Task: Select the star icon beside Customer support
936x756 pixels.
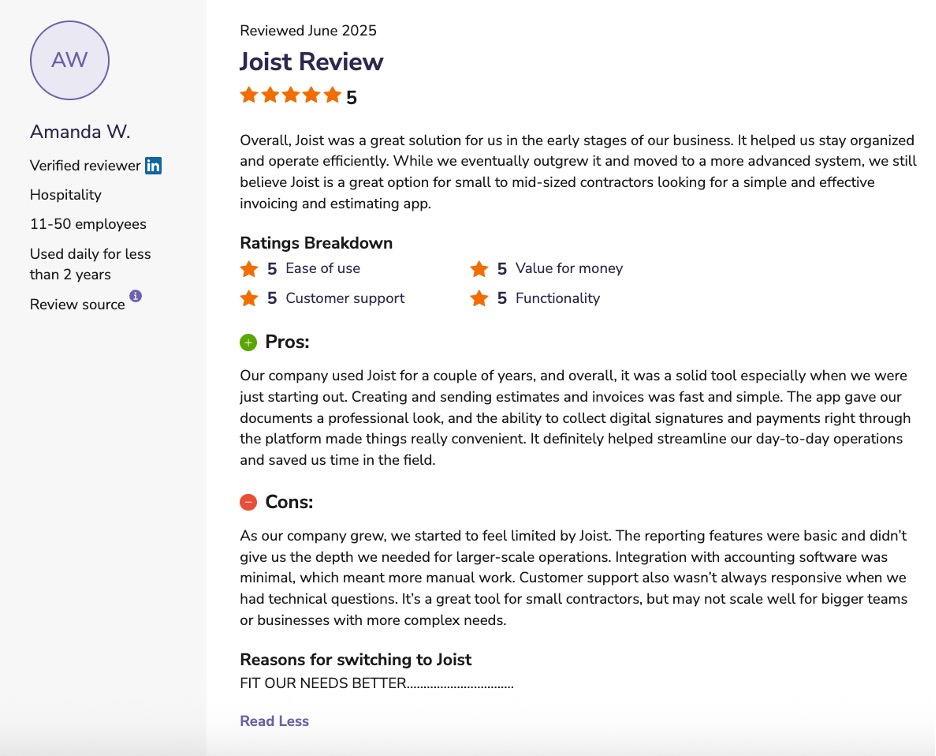Action: (x=247, y=298)
